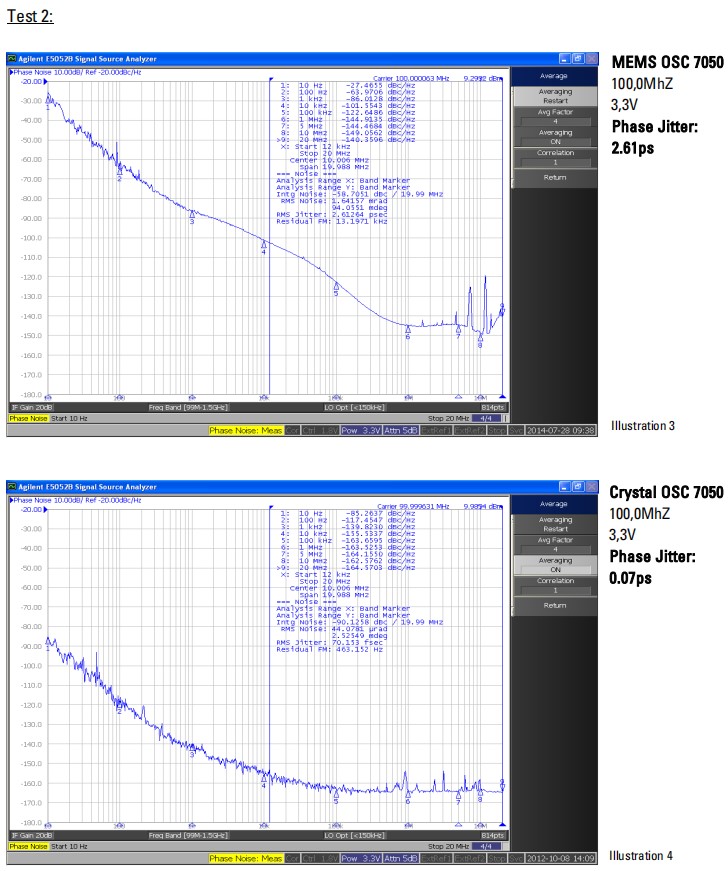This screenshot has width=728, height=871.
Task: Open the Correlation setting in the Crystal analyzer
Action: [x=556, y=584]
